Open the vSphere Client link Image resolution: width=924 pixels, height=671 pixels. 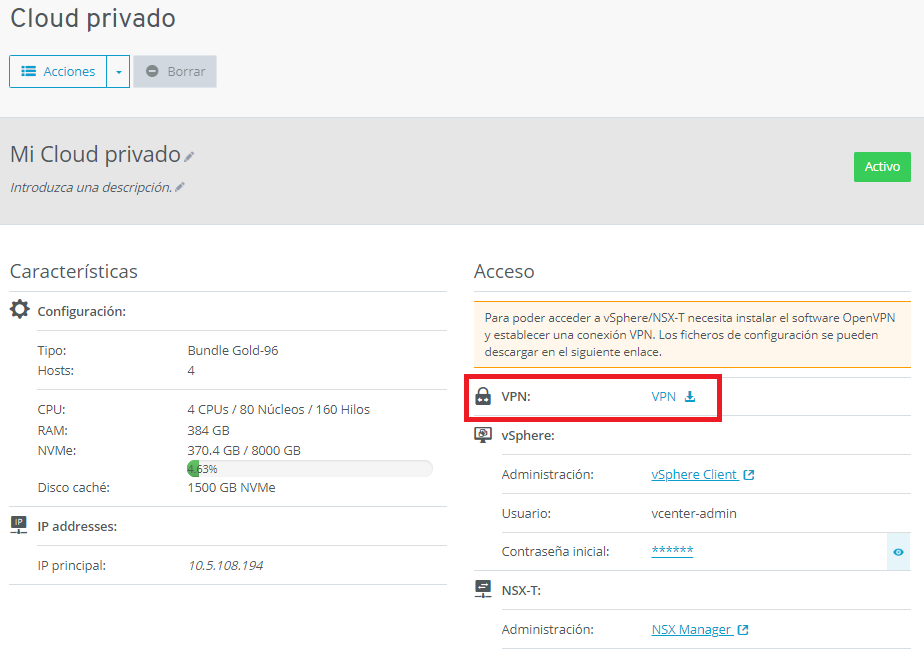pos(694,474)
